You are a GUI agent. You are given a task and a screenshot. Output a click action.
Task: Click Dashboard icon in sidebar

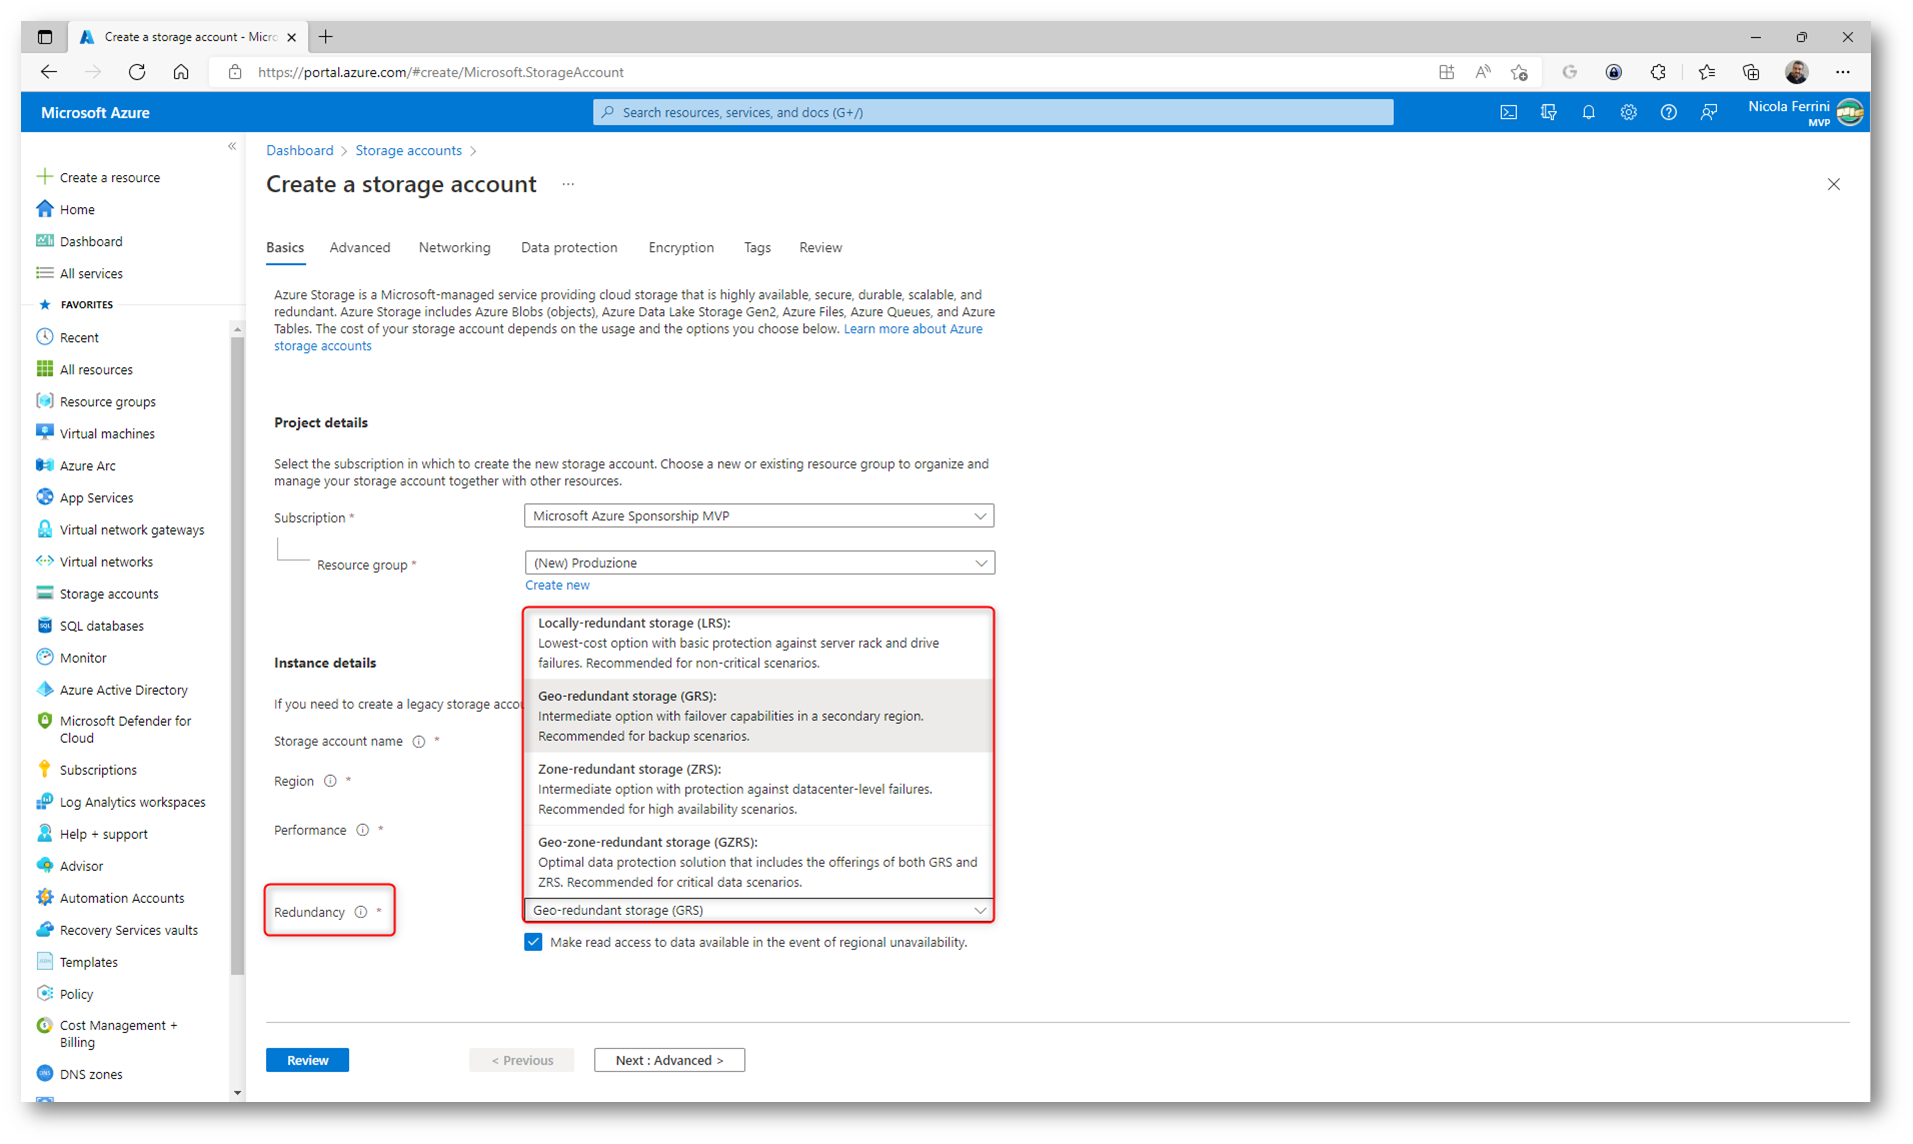click(x=44, y=241)
